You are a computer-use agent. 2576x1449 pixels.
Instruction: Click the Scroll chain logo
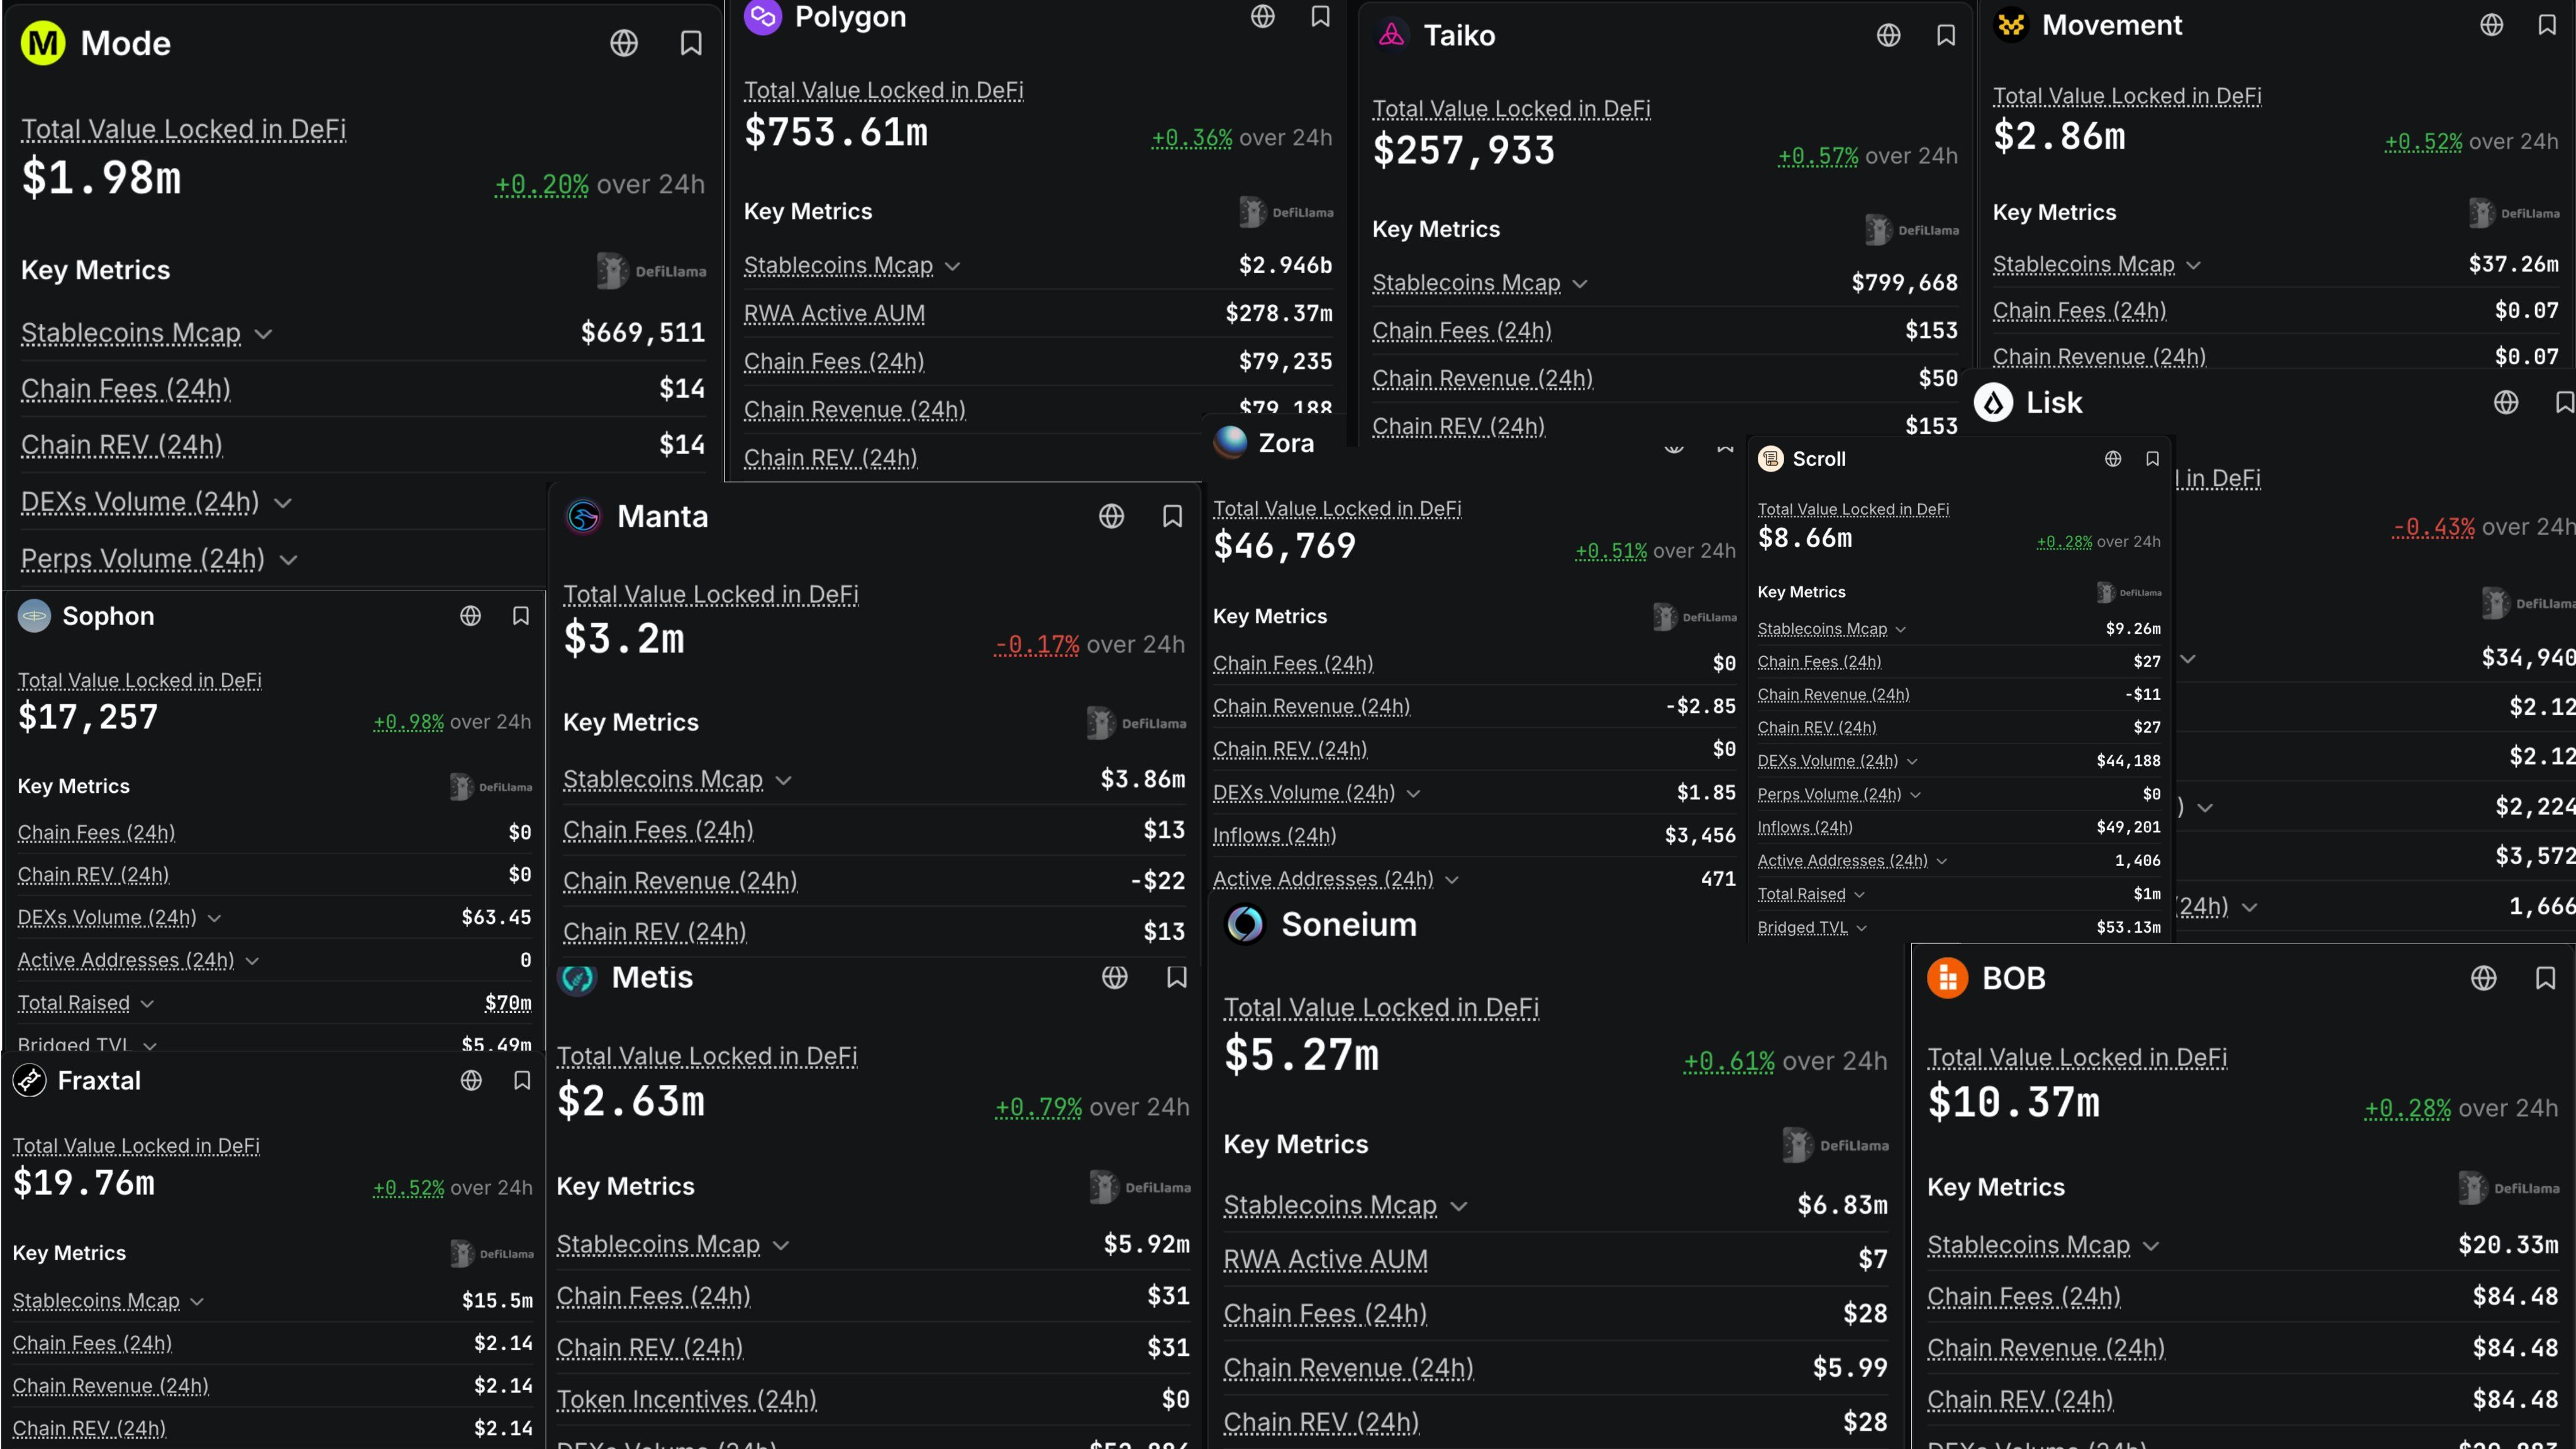[x=1771, y=459]
